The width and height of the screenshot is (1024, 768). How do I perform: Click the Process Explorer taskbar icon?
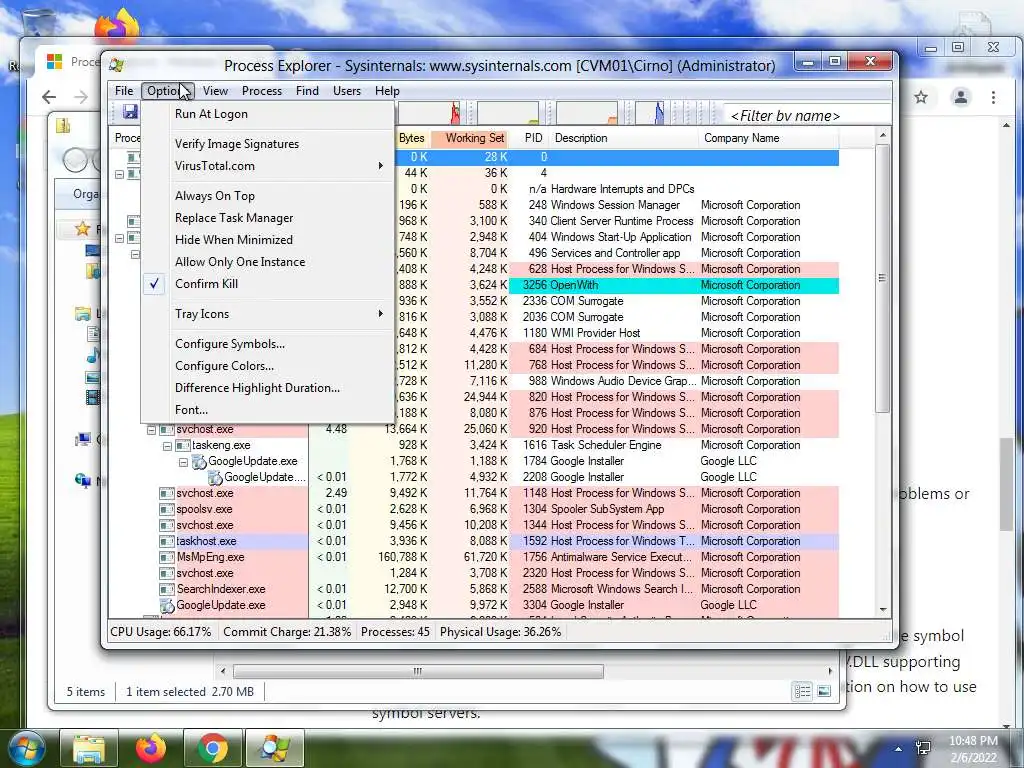(274, 748)
